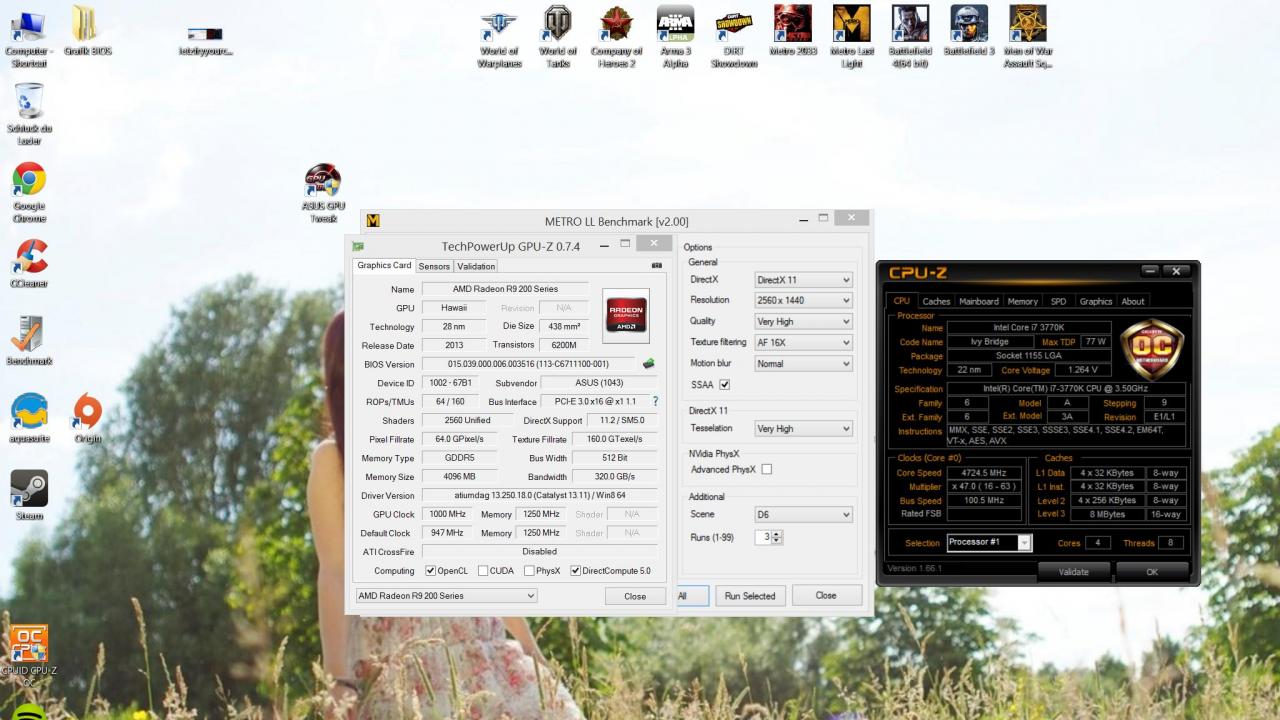Click Close button in Metro LL Benchmark

point(826,595)
